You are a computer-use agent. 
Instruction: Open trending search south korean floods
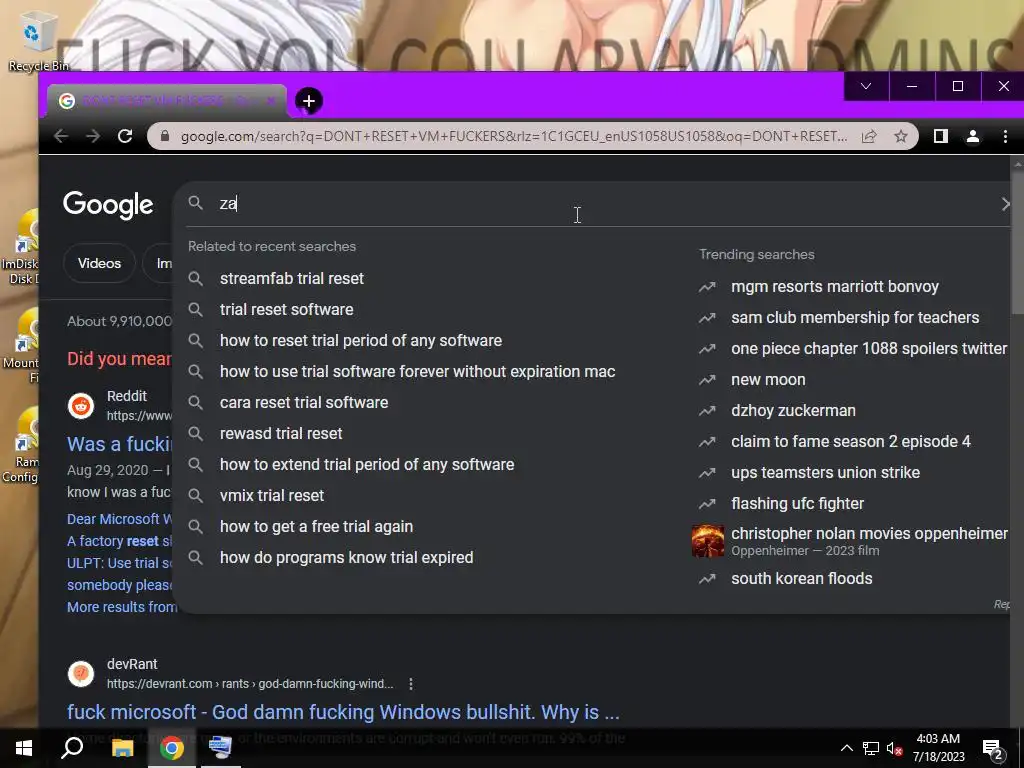(801, 579)
